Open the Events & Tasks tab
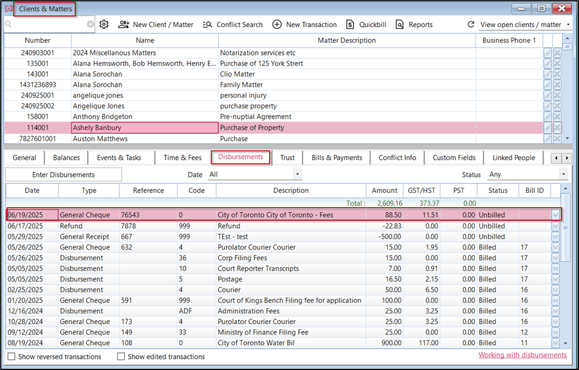Viewport: 579px width, 370px height. pos(119,158)
